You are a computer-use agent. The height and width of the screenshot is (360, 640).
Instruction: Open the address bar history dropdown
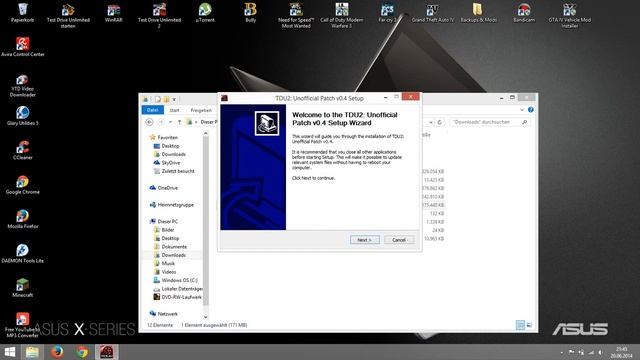click(x=431, y=122)
